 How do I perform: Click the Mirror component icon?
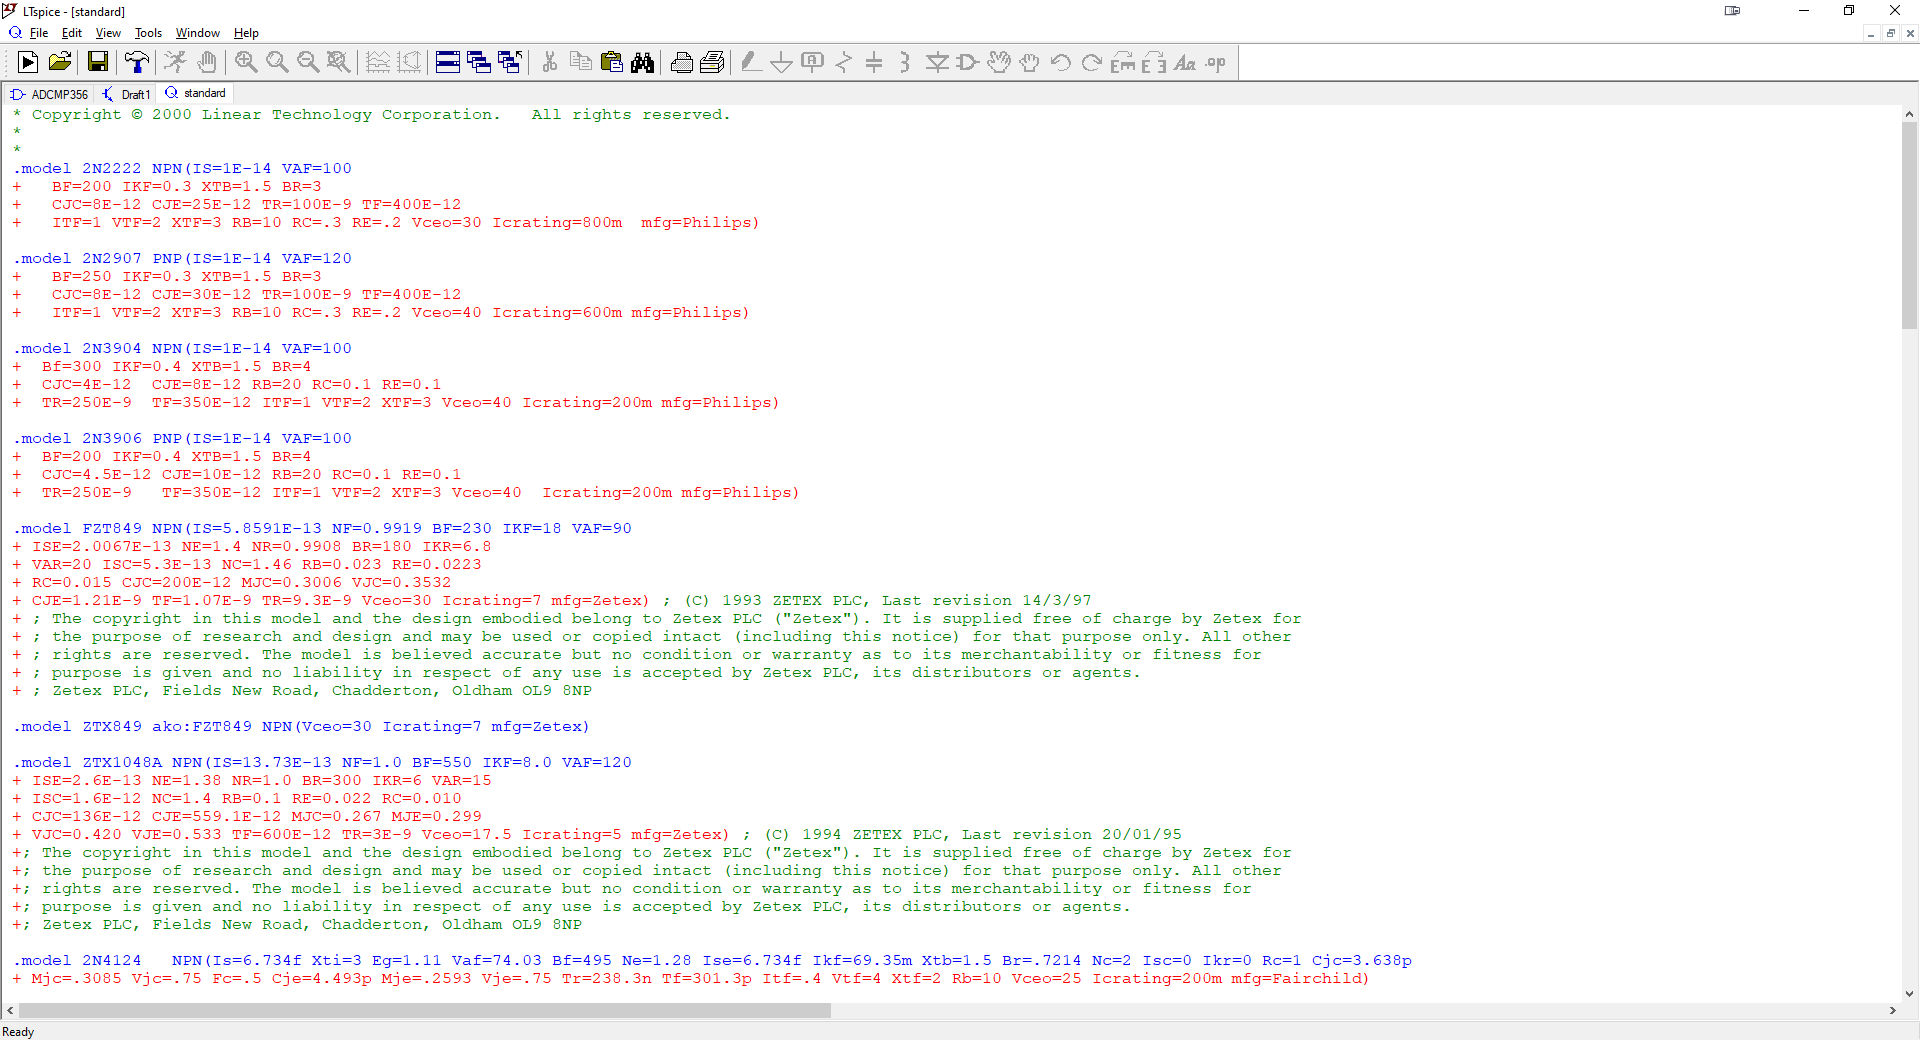point(1154,62)
